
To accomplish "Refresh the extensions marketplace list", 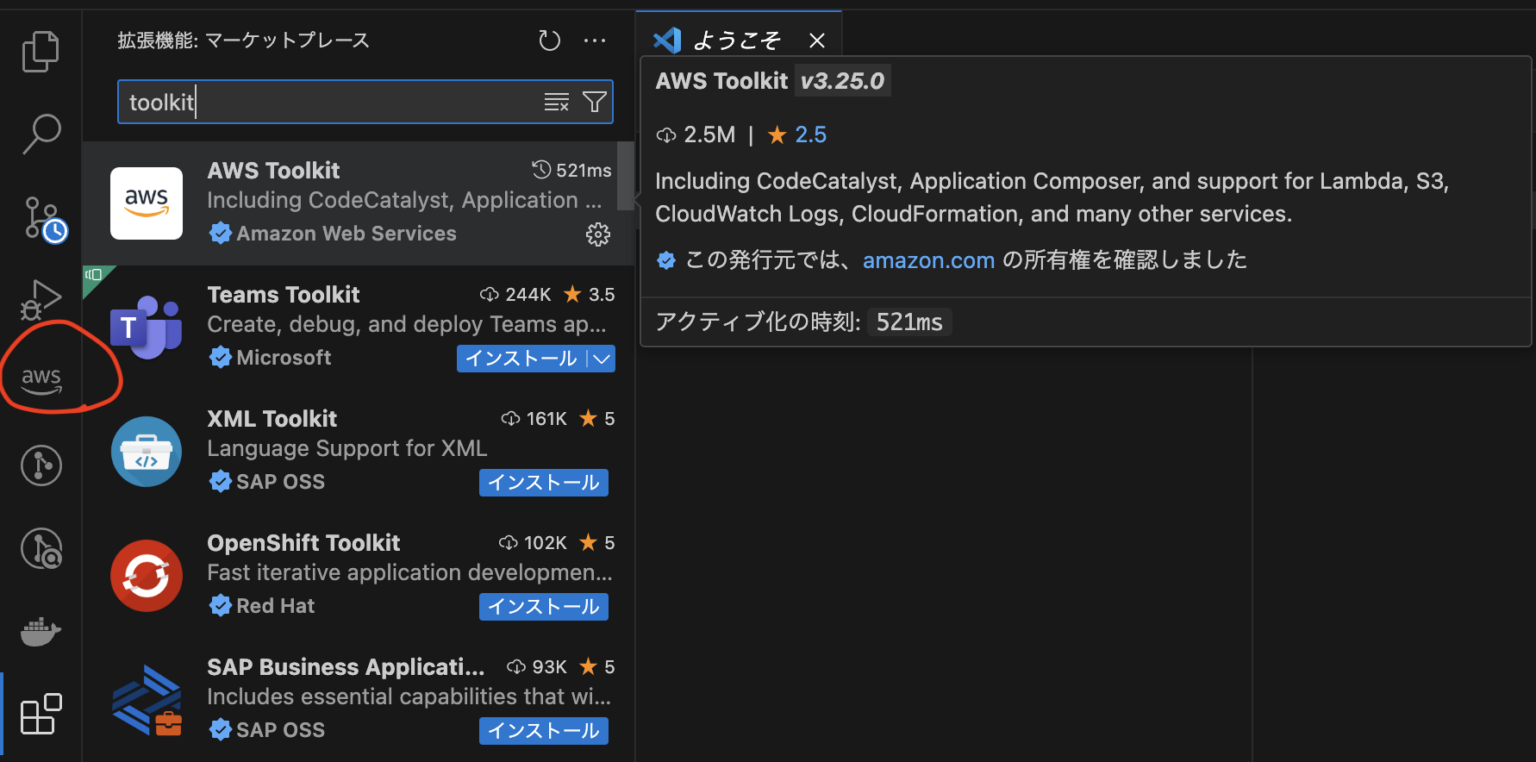I will pyautogui.click(x=548, y=40).
